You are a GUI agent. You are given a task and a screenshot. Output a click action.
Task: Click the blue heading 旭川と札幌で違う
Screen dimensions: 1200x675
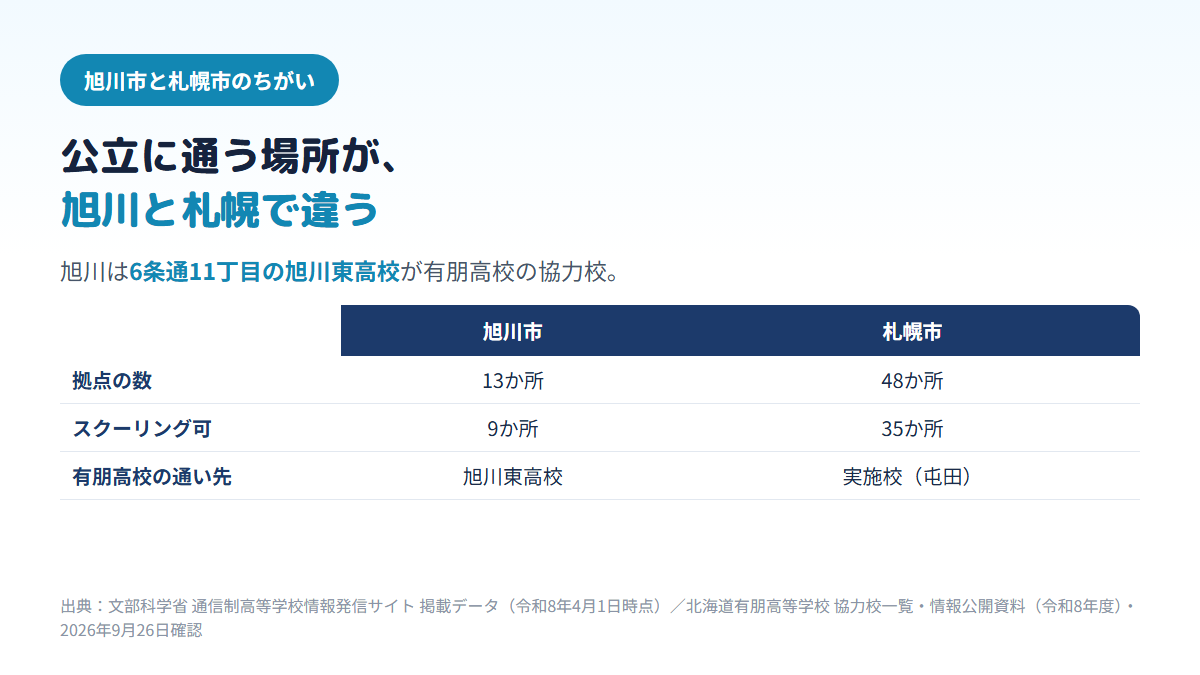[x=220, y=210]
